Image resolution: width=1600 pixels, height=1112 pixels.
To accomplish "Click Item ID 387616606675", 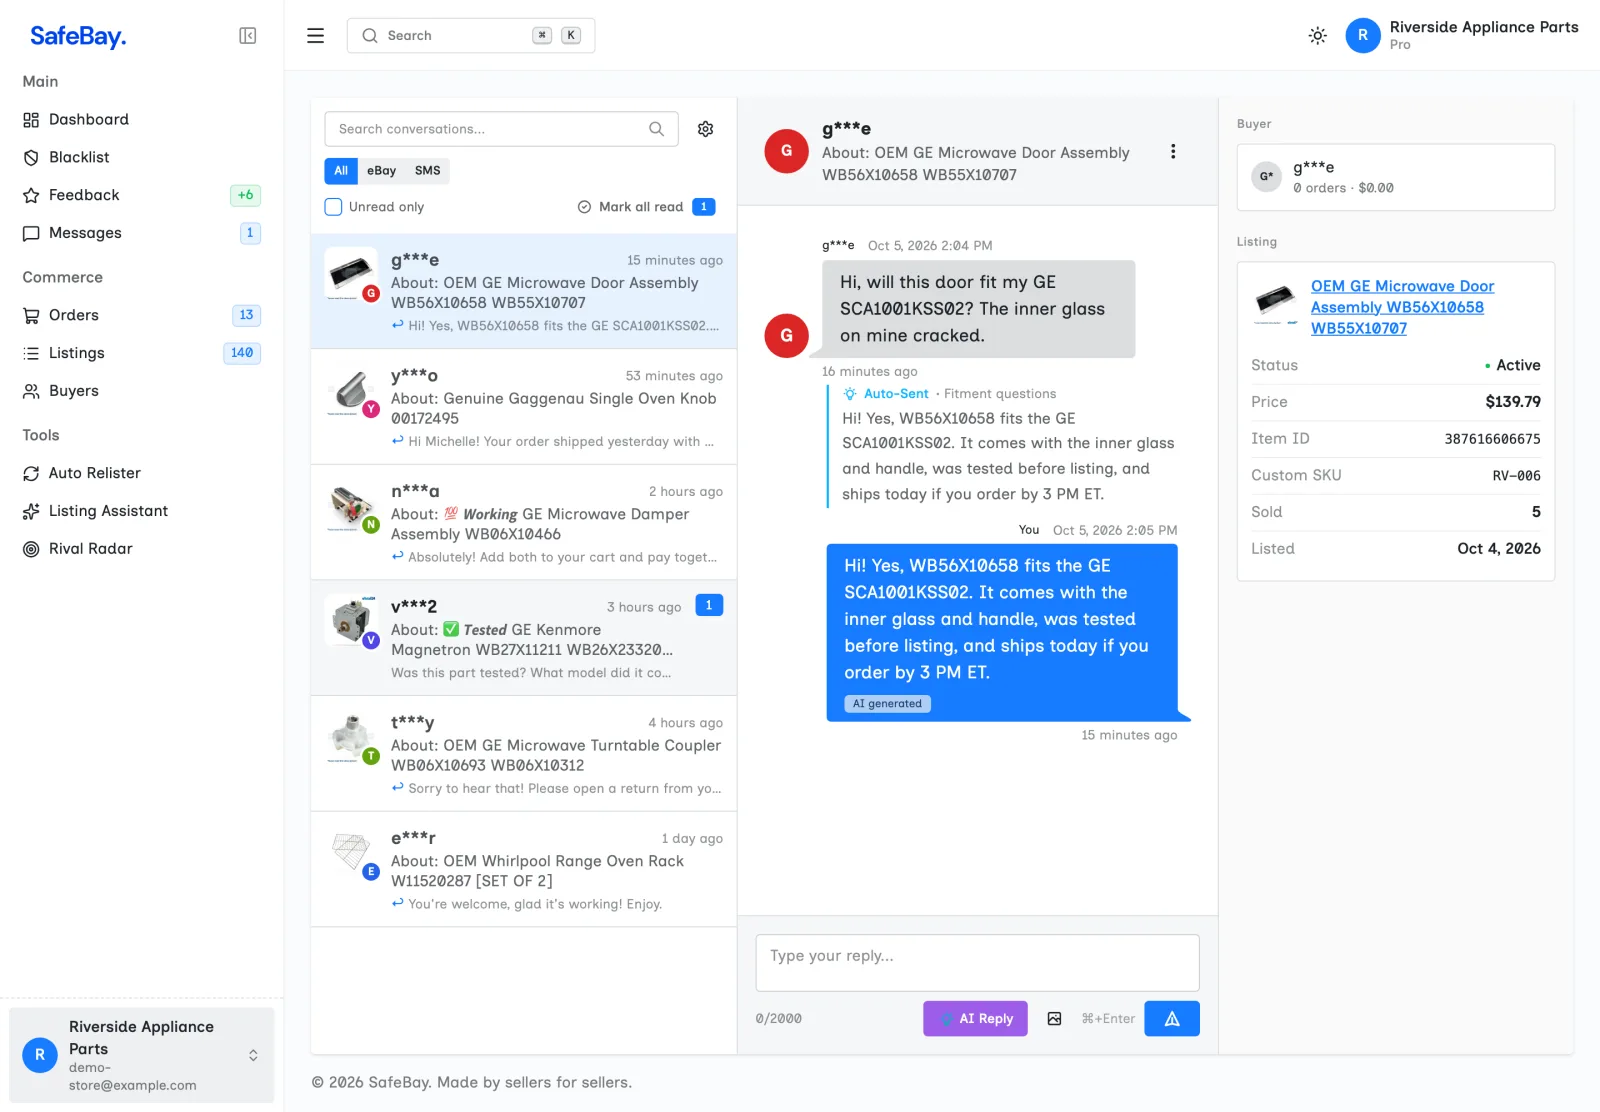I will [x=1492, y=439].
